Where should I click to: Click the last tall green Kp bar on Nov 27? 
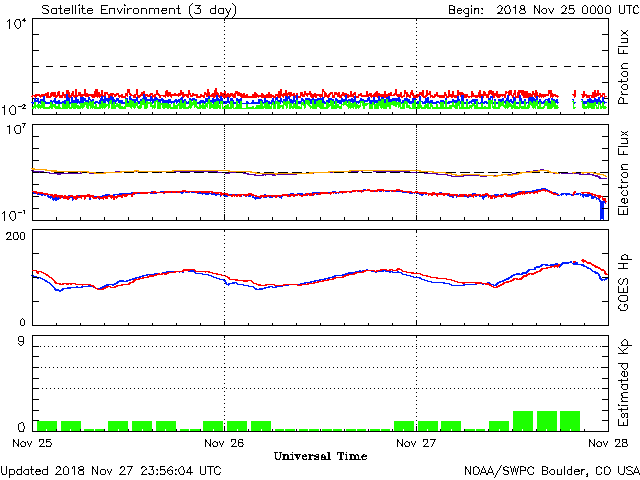pos(570,421)
